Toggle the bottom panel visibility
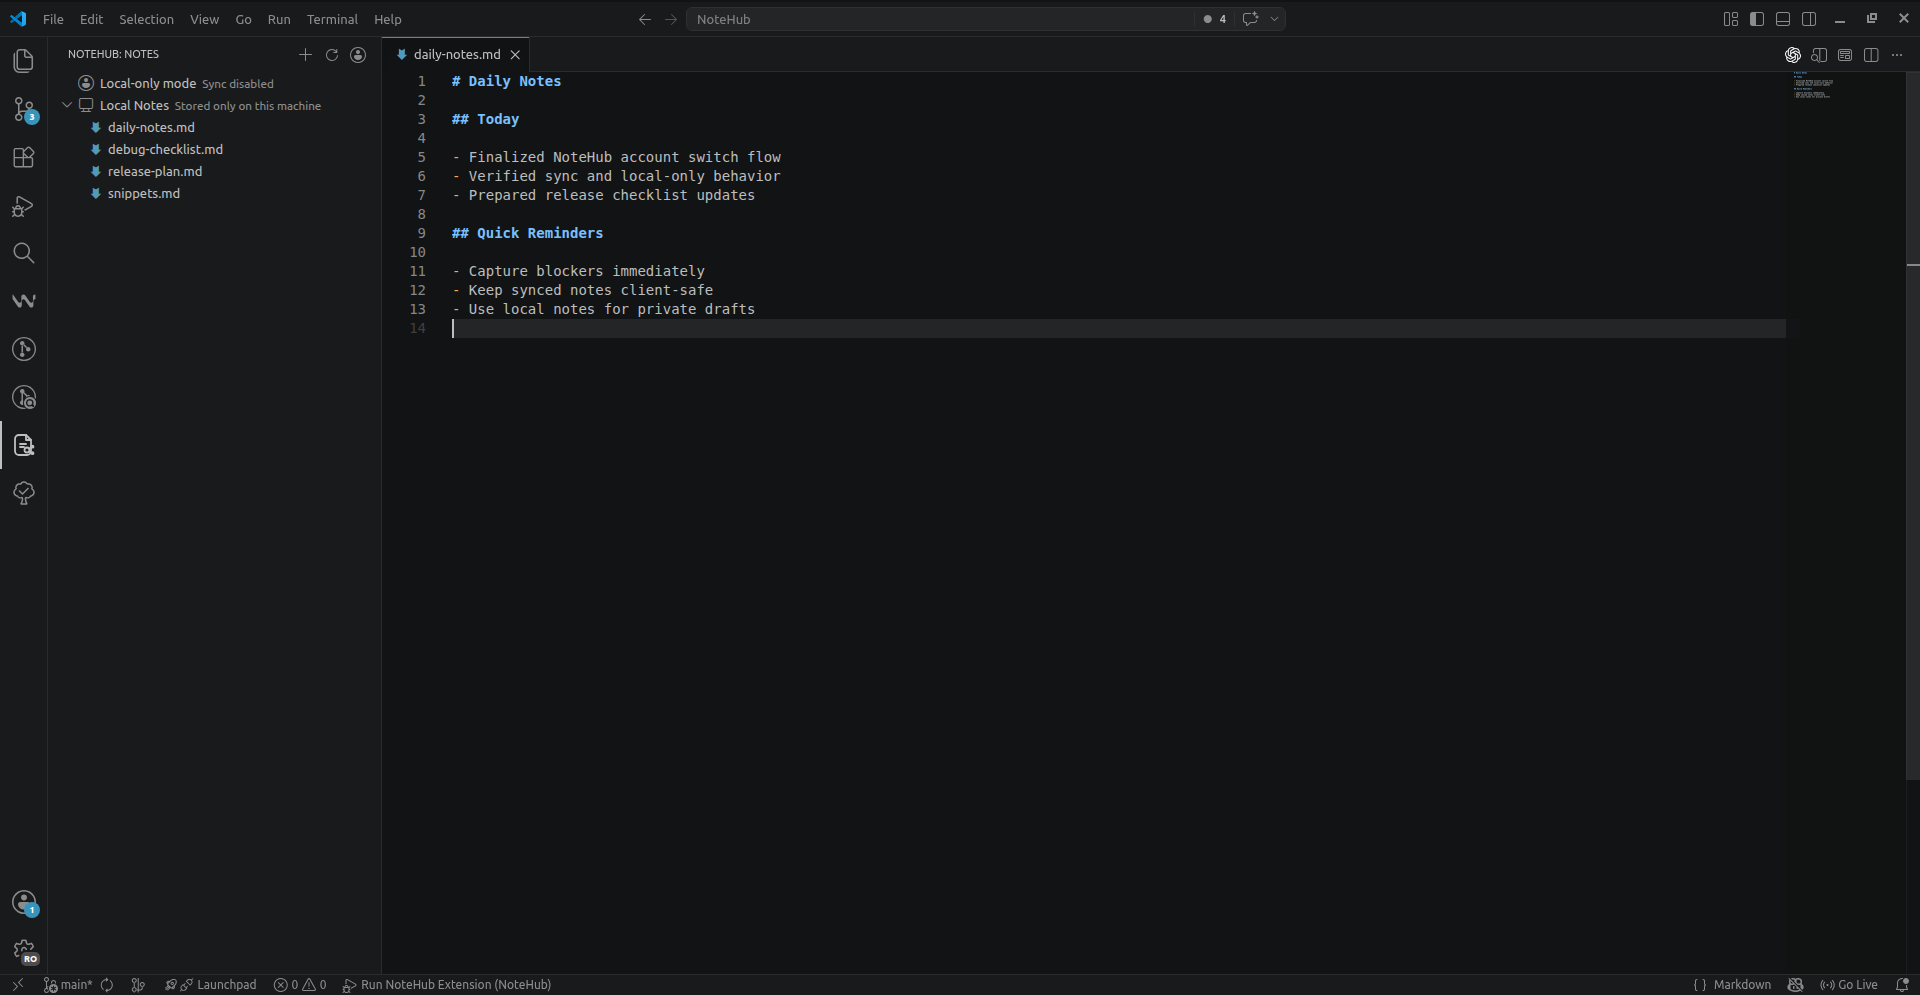Screen dimensions: 1920x995 coord(1783,19)
